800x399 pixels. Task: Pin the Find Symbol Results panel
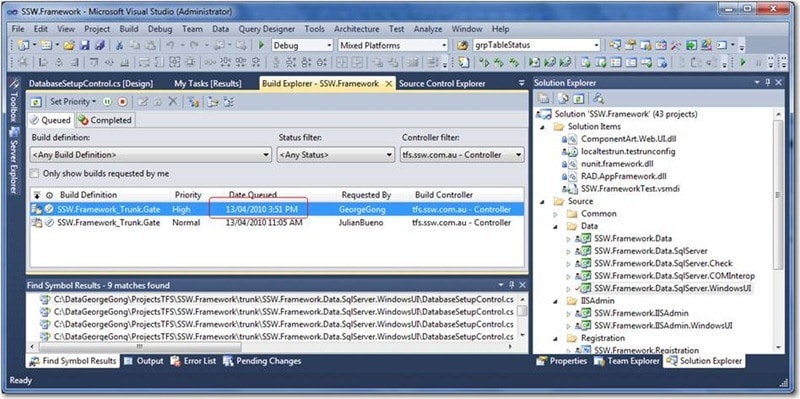click(512, 285)
